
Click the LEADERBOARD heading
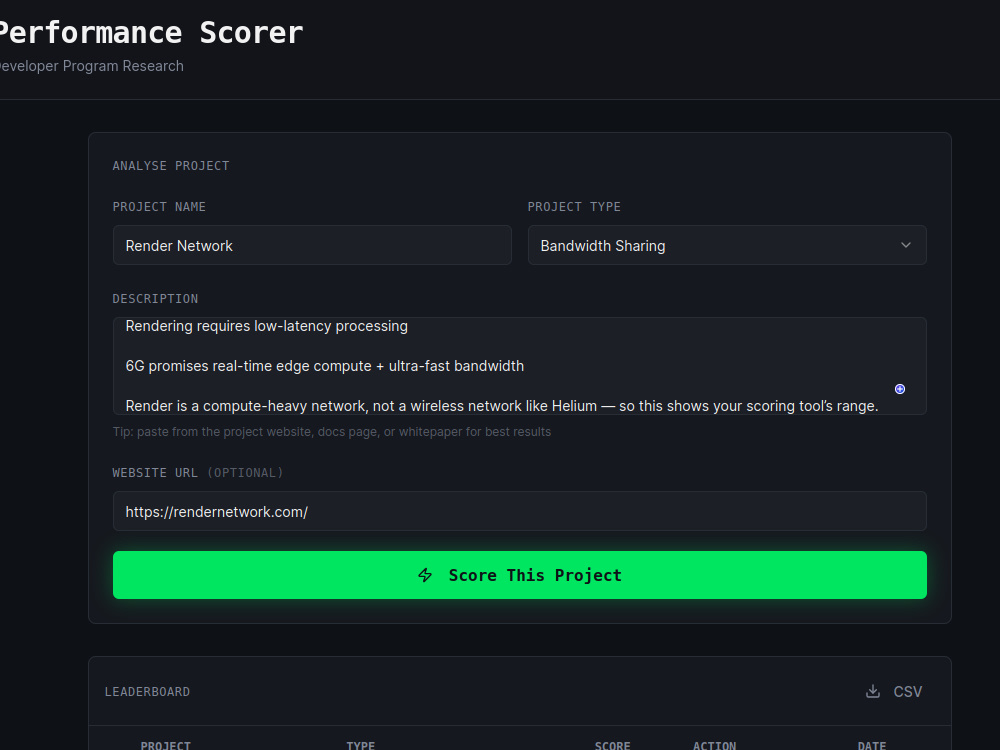point(147,691)
